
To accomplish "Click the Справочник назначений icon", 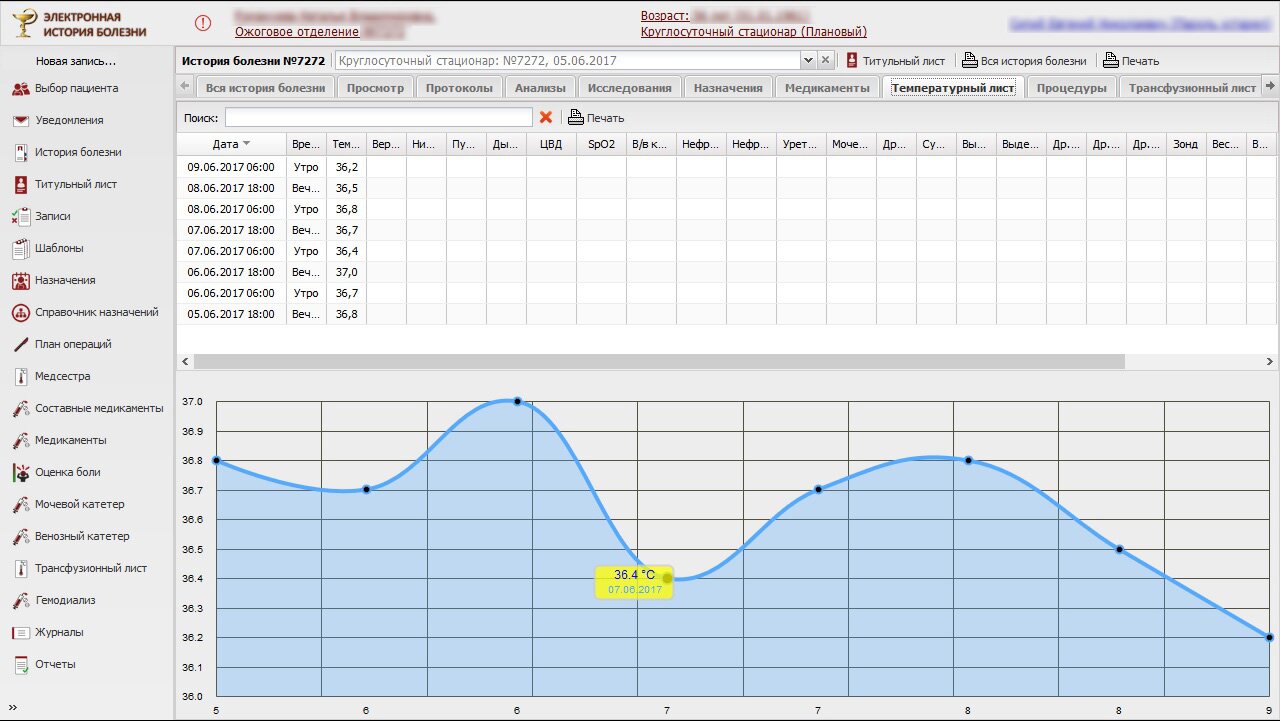I will pos(20,313).
